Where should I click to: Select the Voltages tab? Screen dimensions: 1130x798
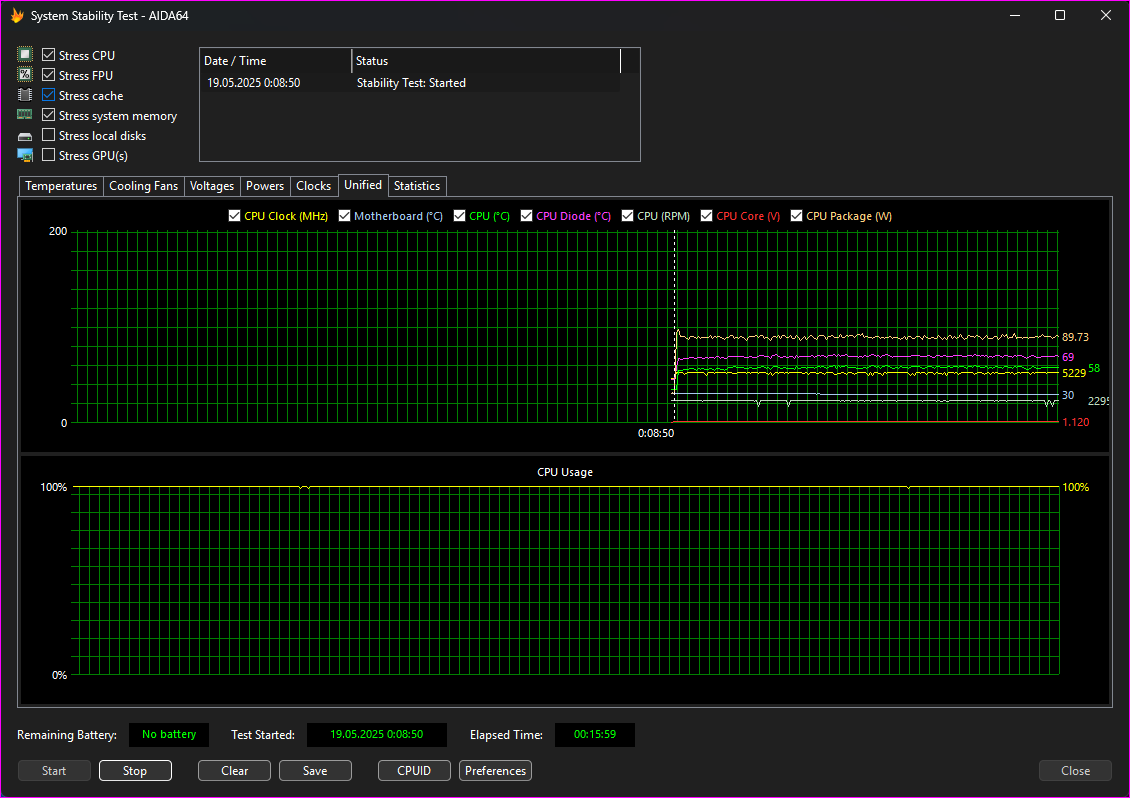212,186
